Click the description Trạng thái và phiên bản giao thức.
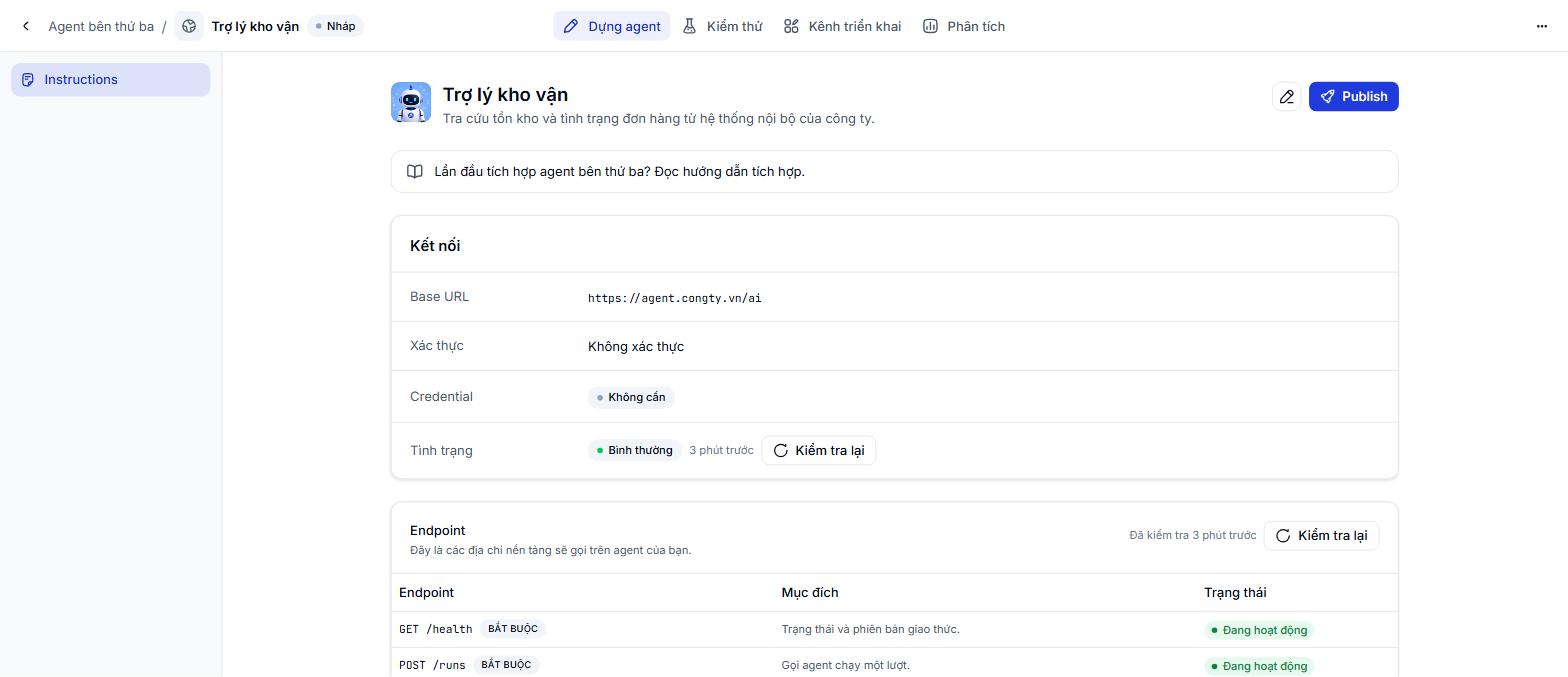This screenshot has width=1568, height=677. 870,629
